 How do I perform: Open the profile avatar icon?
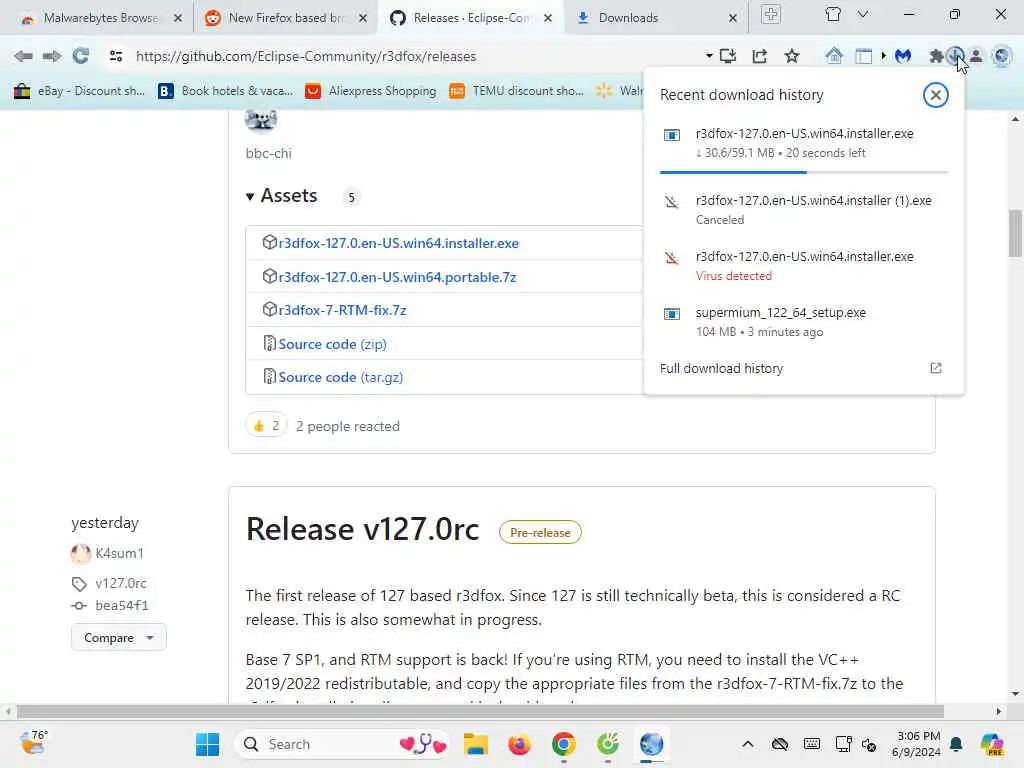tap(976, 56)
